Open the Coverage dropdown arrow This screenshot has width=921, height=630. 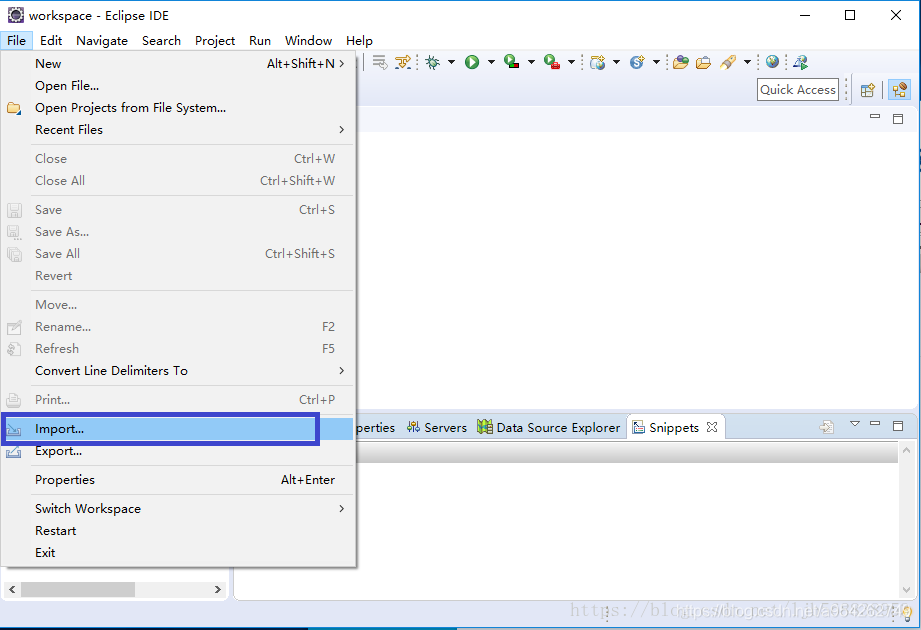click(531, 62)
